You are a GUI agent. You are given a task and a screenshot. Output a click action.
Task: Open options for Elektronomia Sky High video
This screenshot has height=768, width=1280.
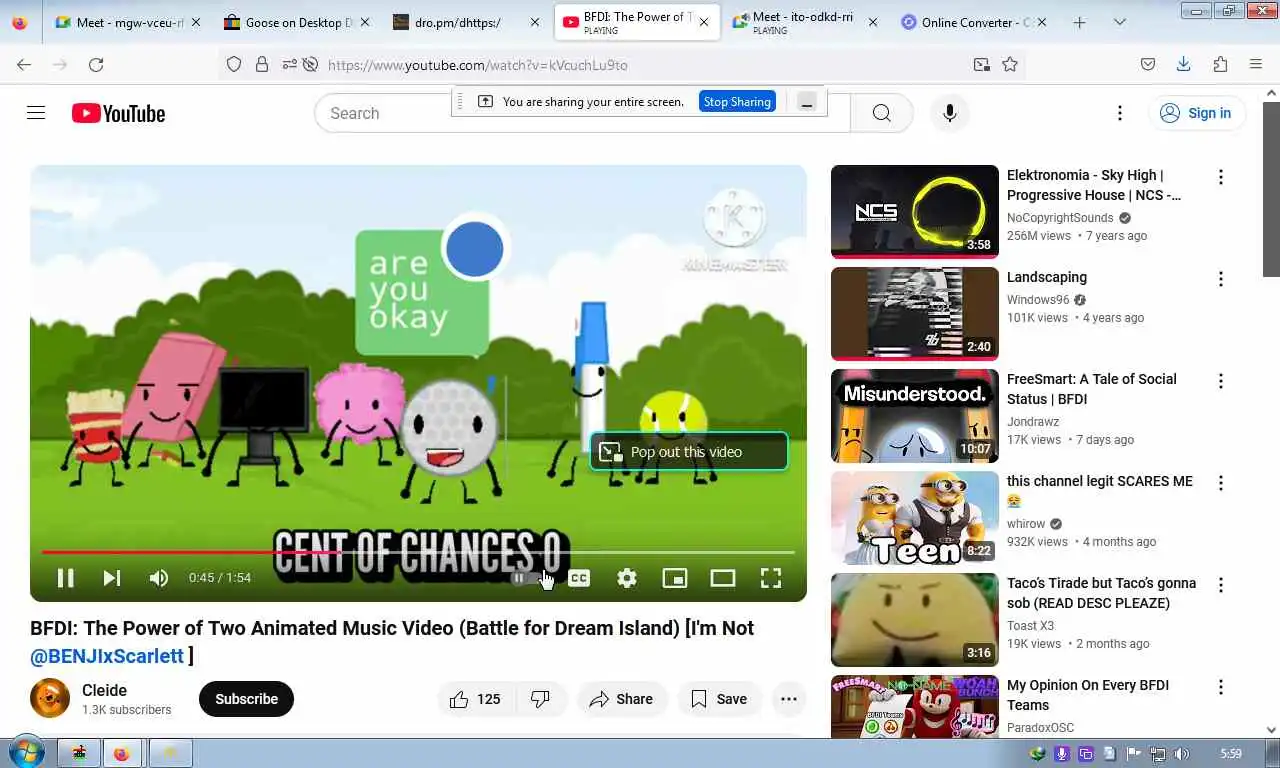point(1220,177)
